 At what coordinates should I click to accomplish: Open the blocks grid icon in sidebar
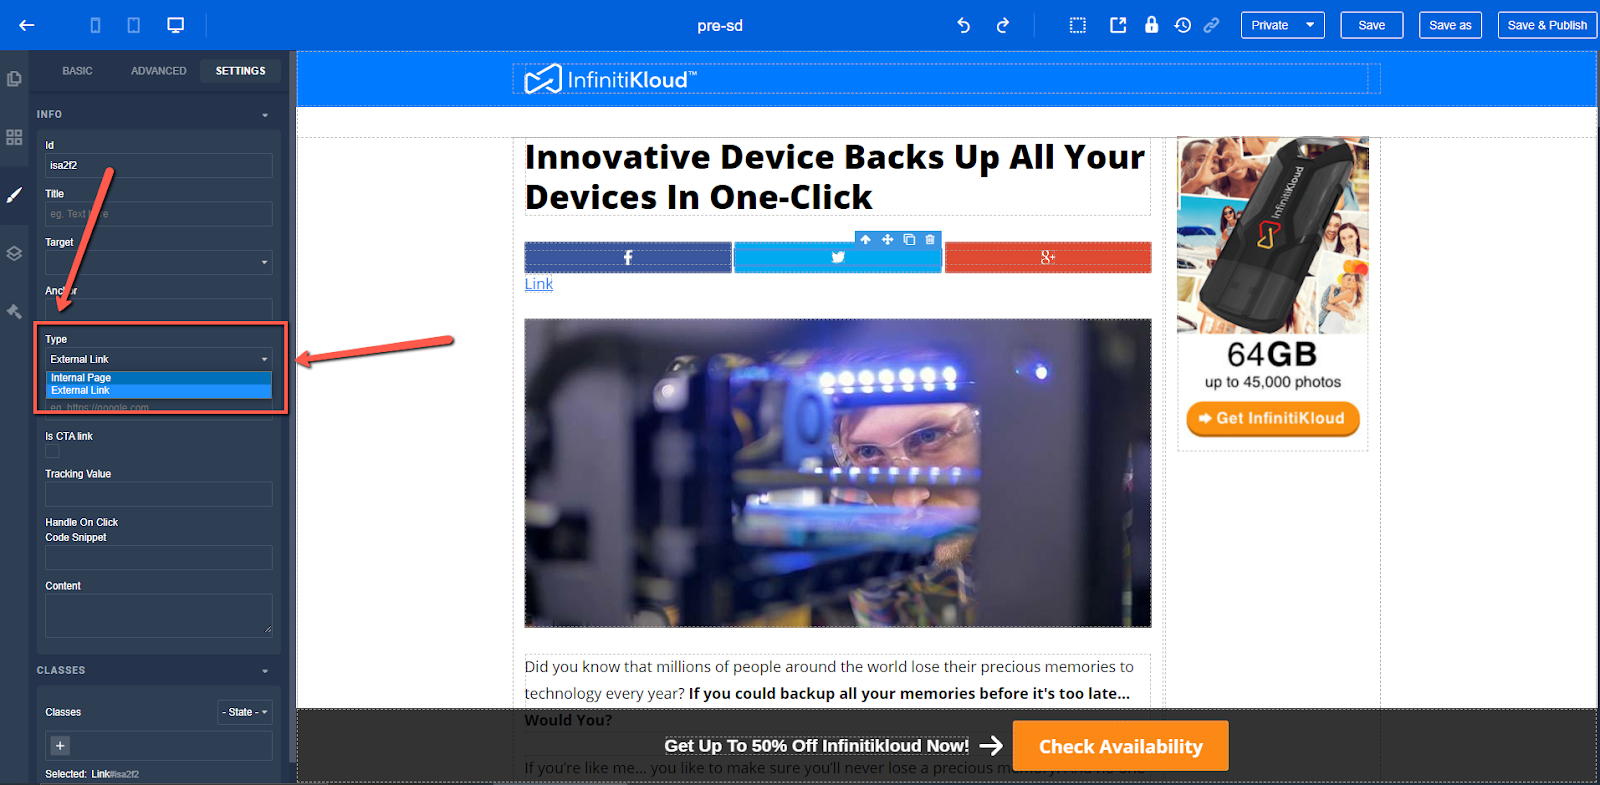[x=14, y=137]
